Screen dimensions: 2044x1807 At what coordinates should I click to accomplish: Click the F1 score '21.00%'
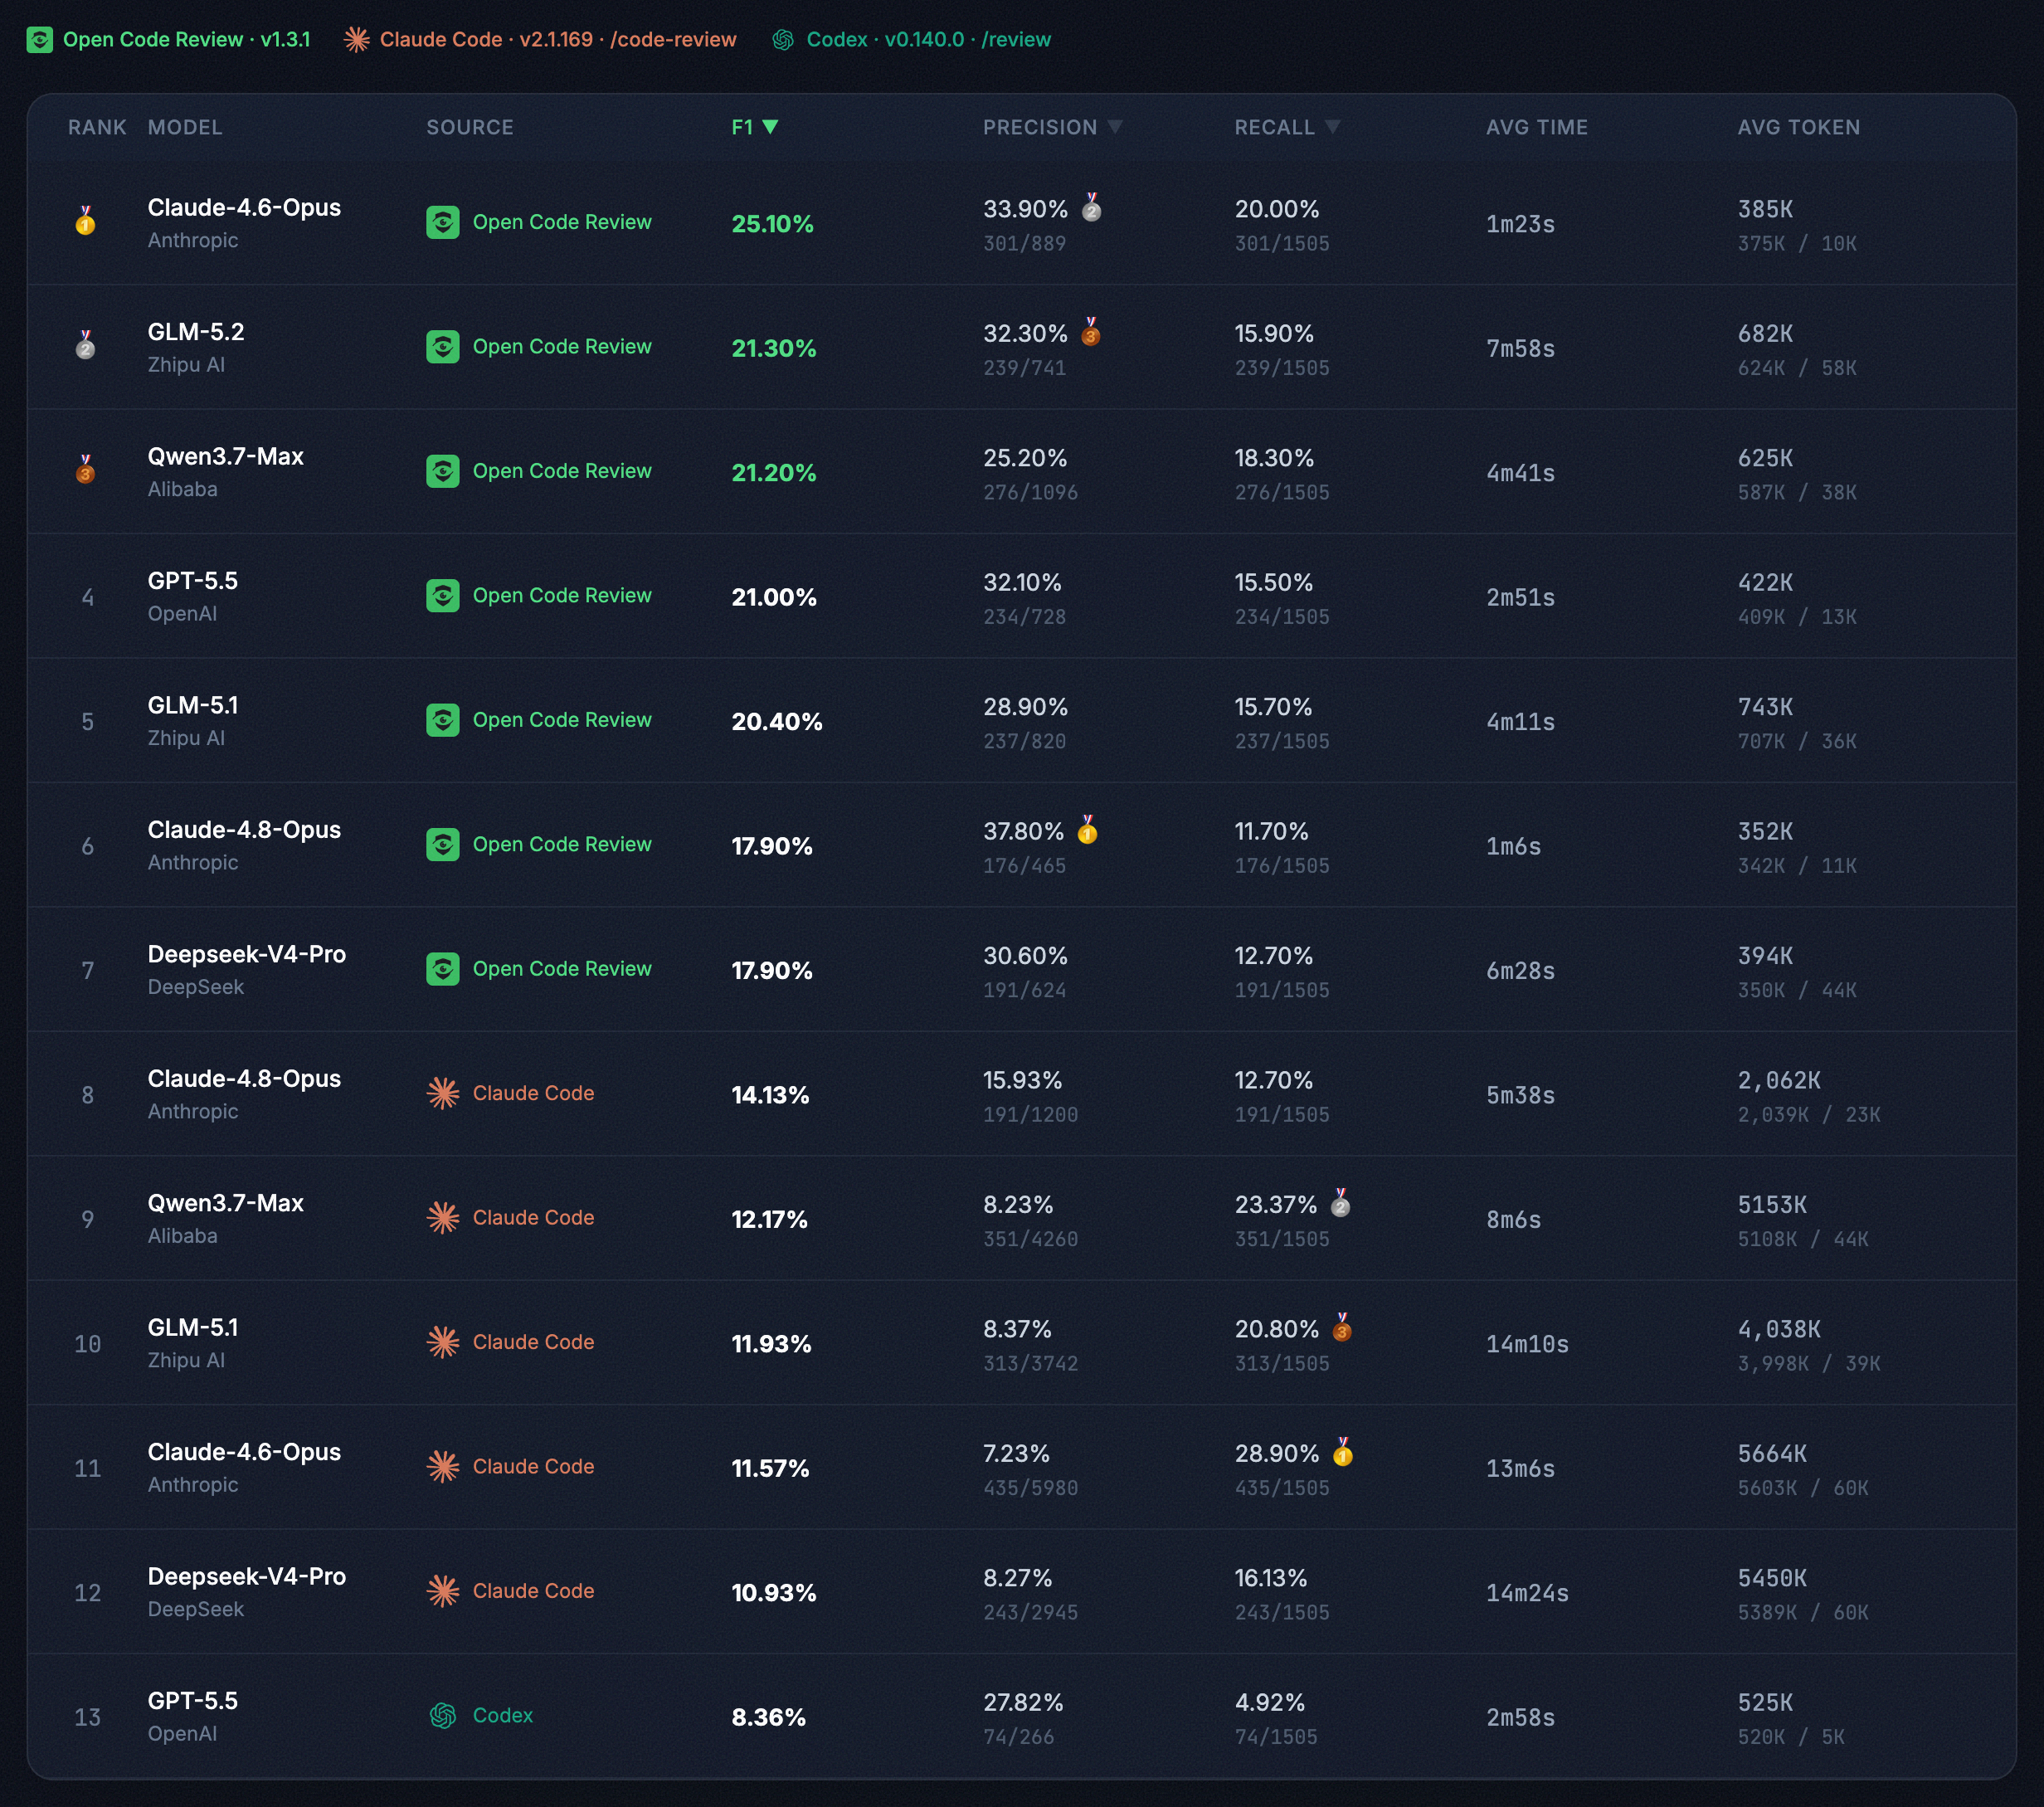tap(774, 598)
